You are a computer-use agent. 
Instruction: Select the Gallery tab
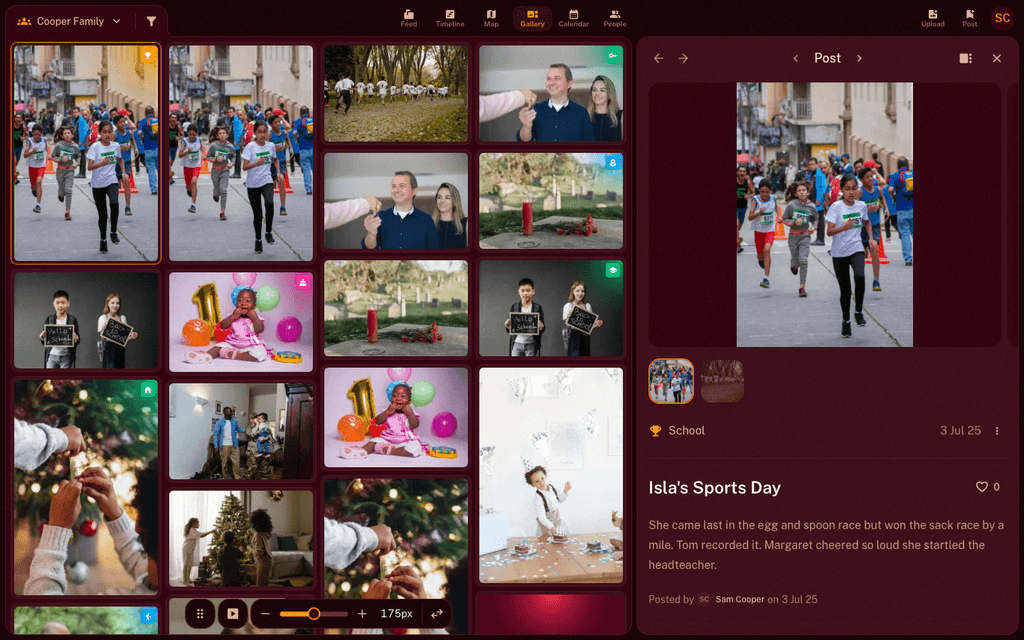532,18
